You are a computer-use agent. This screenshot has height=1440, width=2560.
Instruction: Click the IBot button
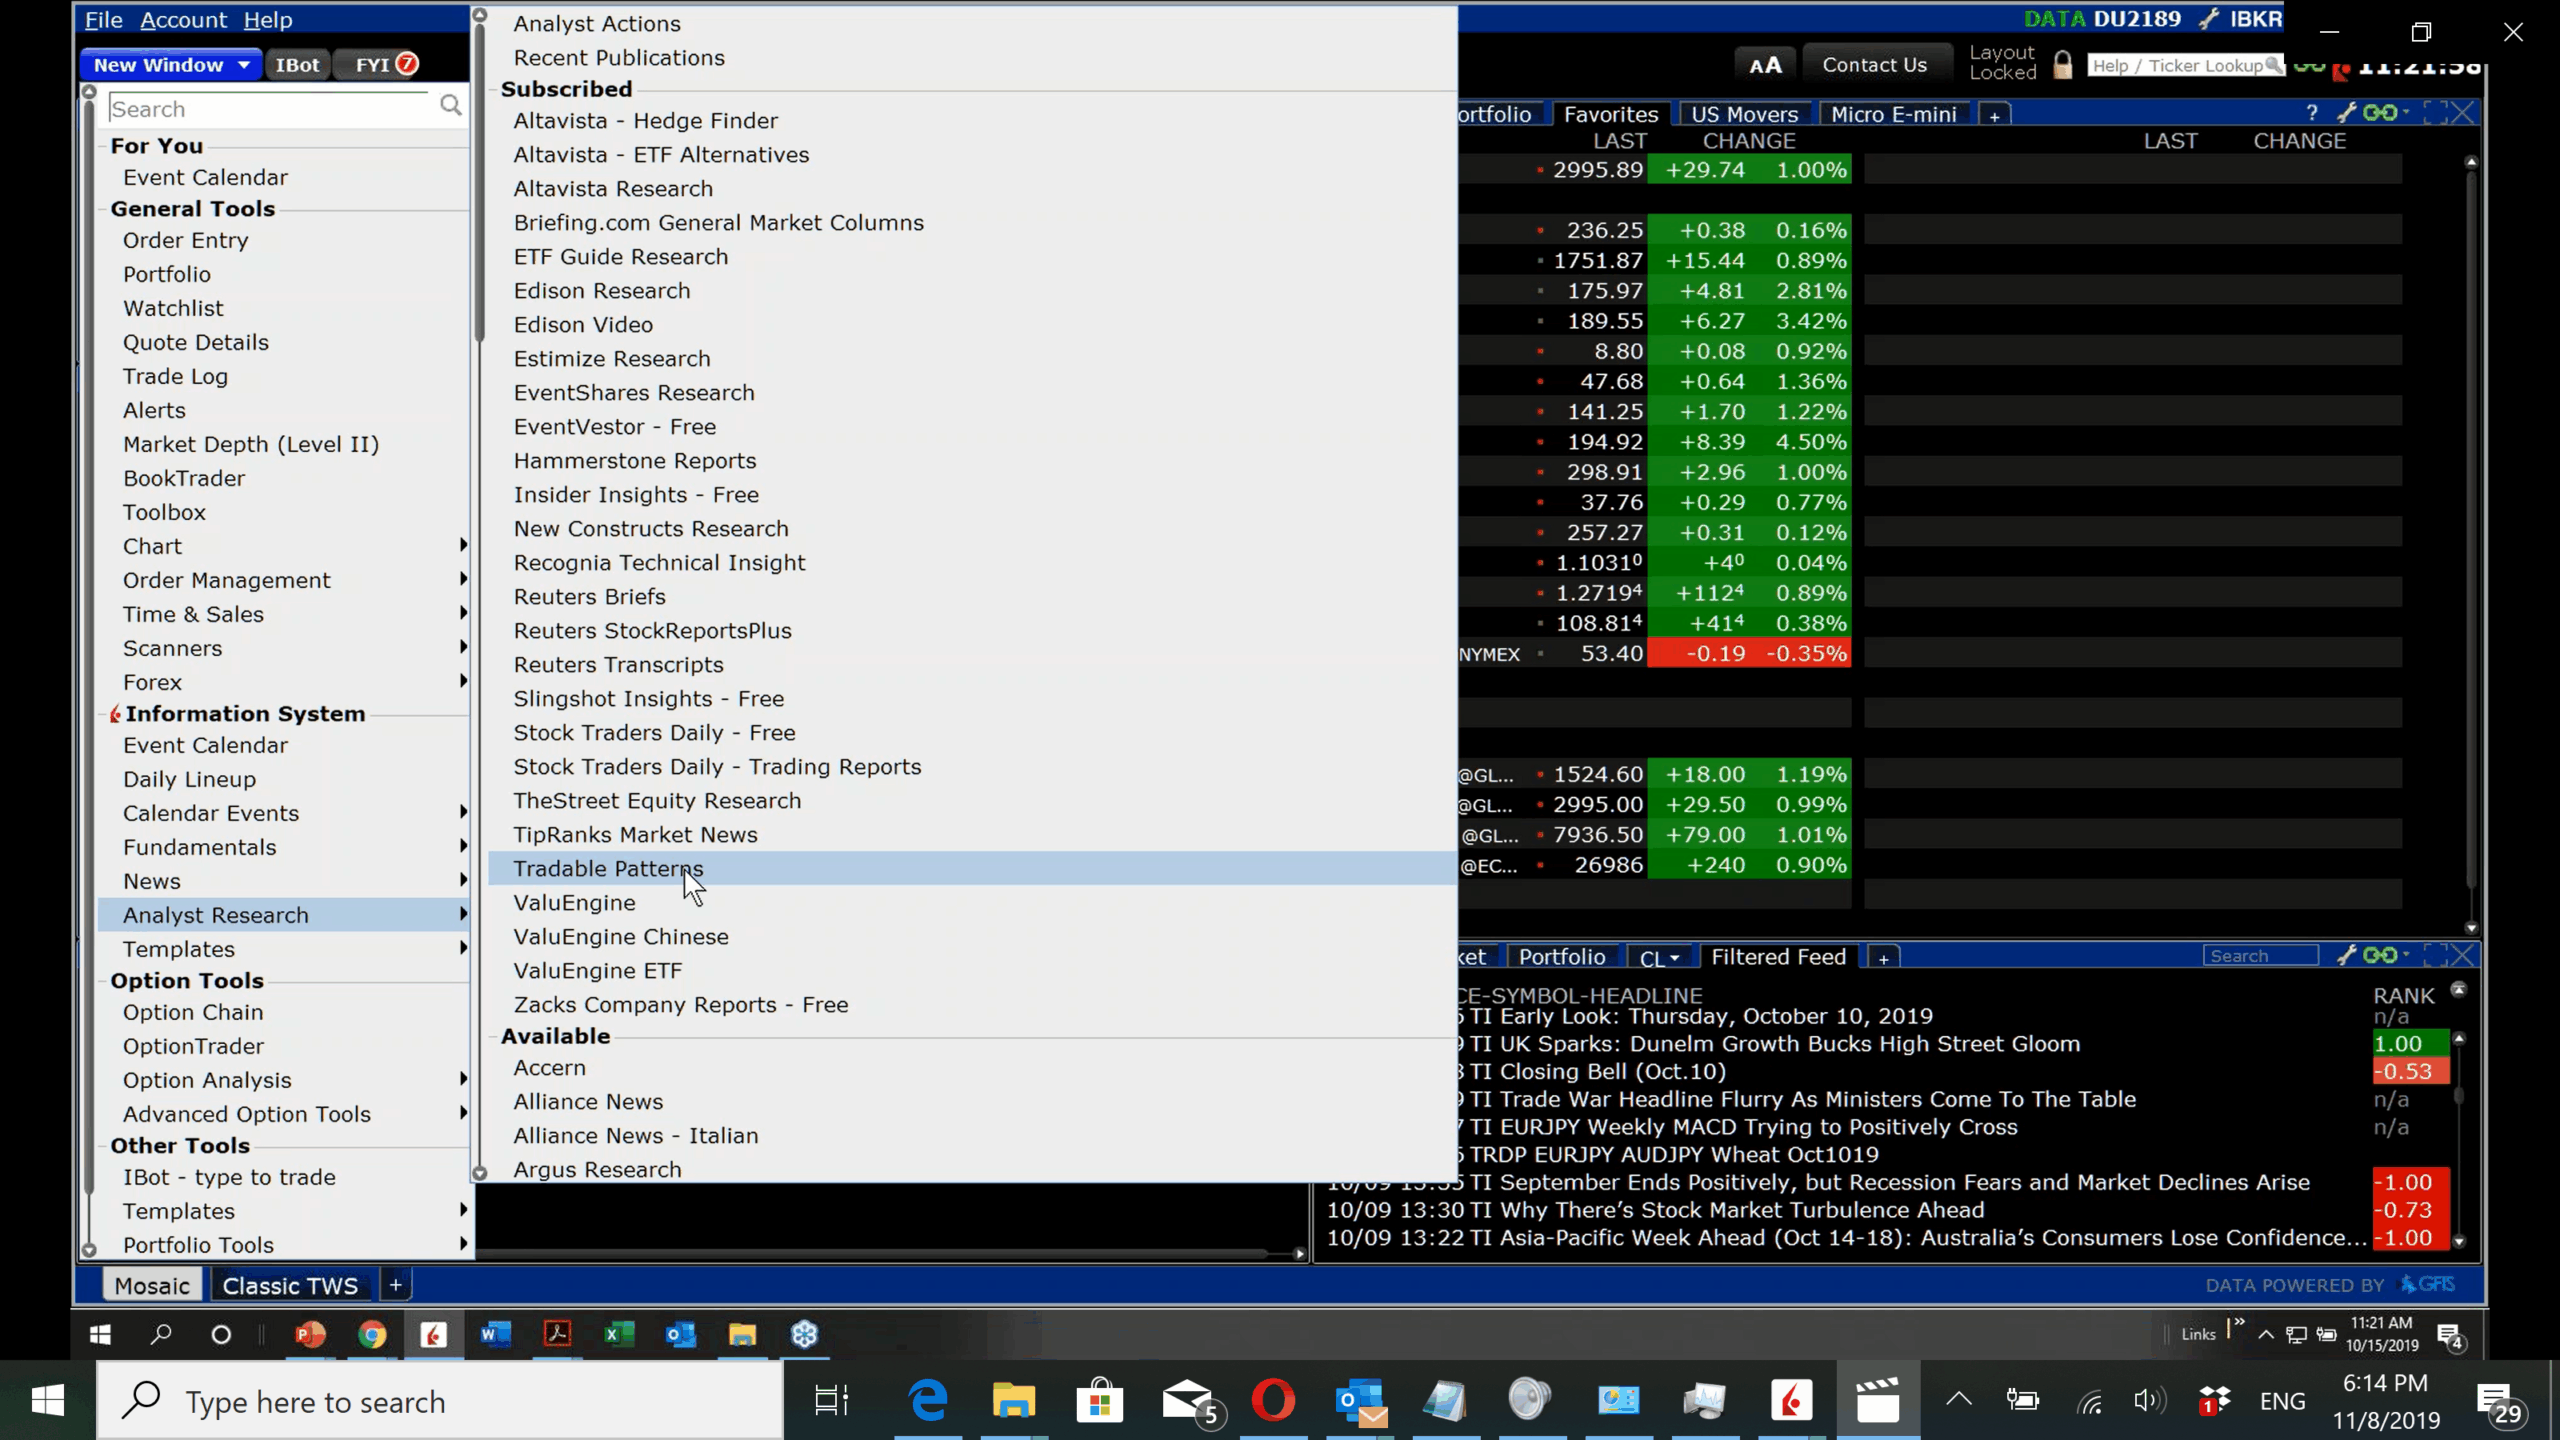pyautogui.click(x=297, y=65)
